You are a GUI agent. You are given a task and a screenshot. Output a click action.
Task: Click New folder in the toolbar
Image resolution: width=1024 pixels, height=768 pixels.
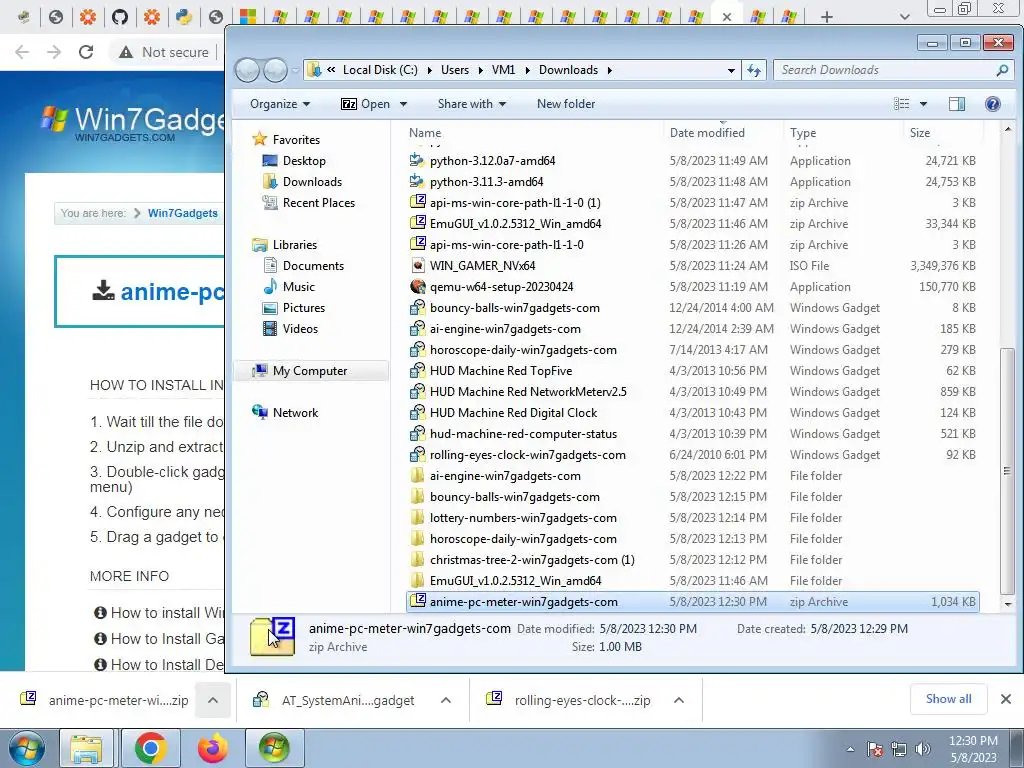coord(566,104)
